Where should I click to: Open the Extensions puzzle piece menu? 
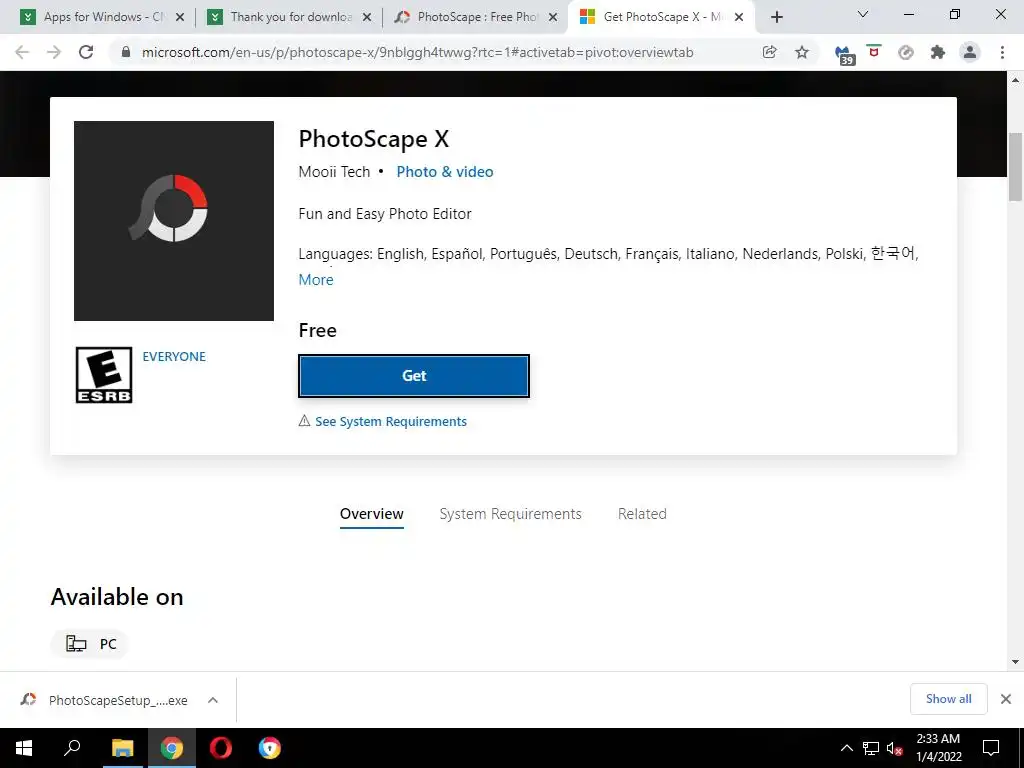tap(938, 52)
